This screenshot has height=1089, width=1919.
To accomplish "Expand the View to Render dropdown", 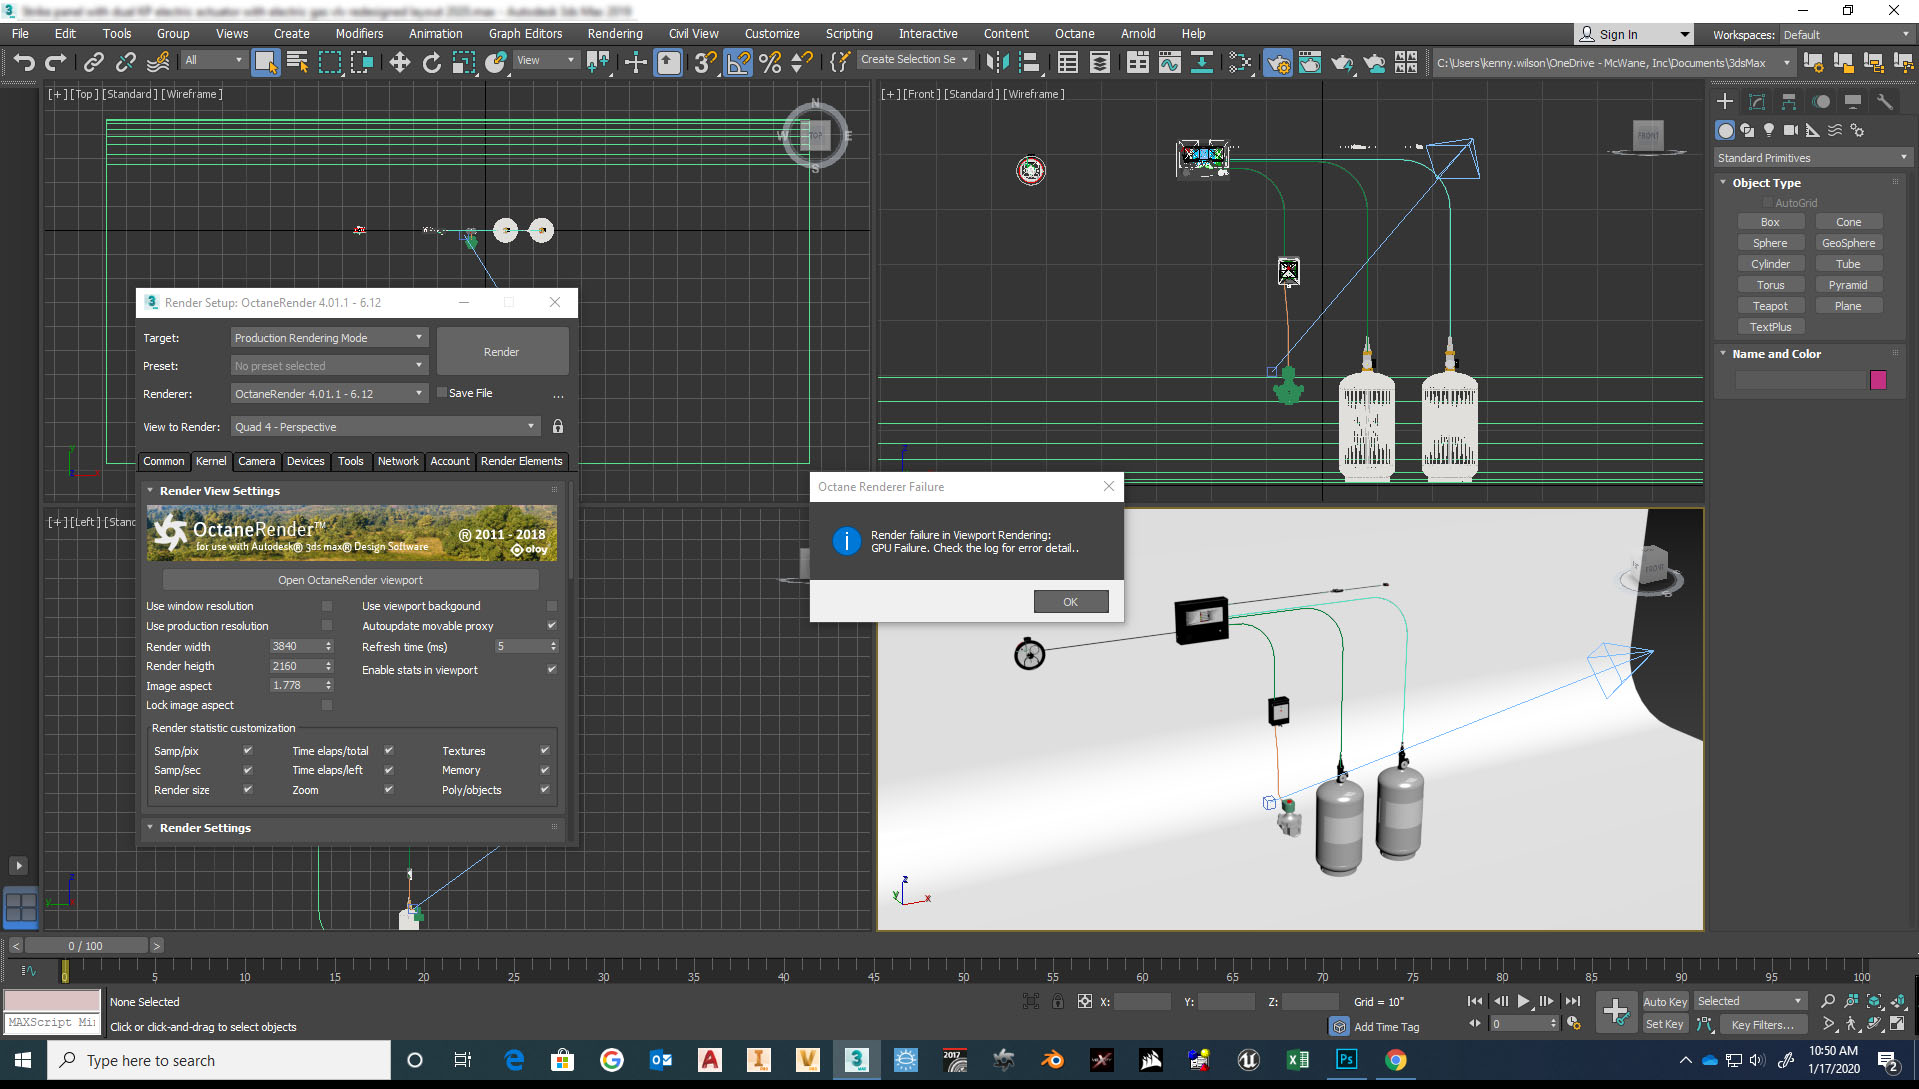I will (385, 427).
